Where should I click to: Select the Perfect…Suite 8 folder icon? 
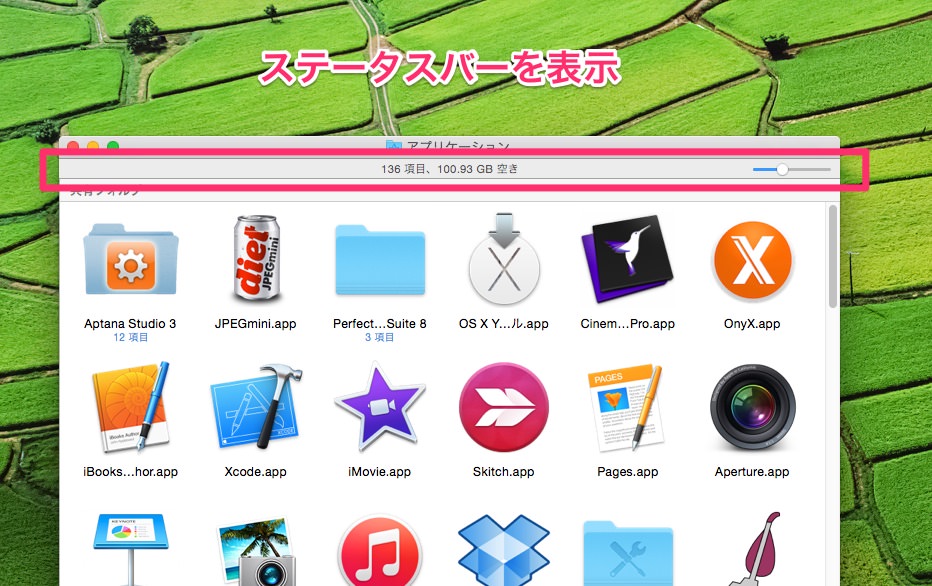(380, 260)
